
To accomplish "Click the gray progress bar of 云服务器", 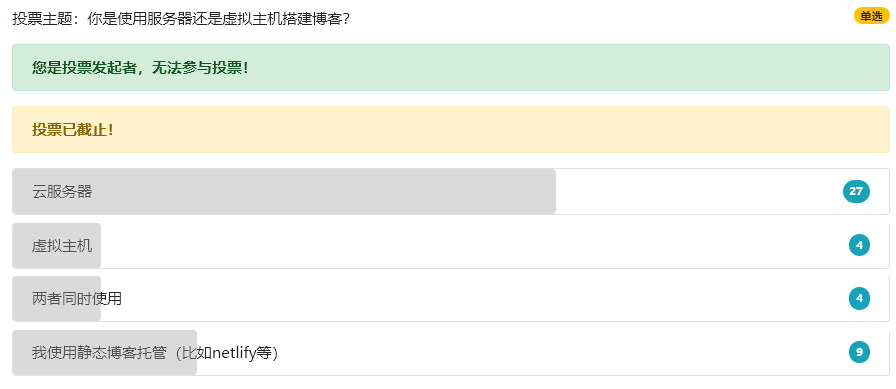I will (284, 191).
